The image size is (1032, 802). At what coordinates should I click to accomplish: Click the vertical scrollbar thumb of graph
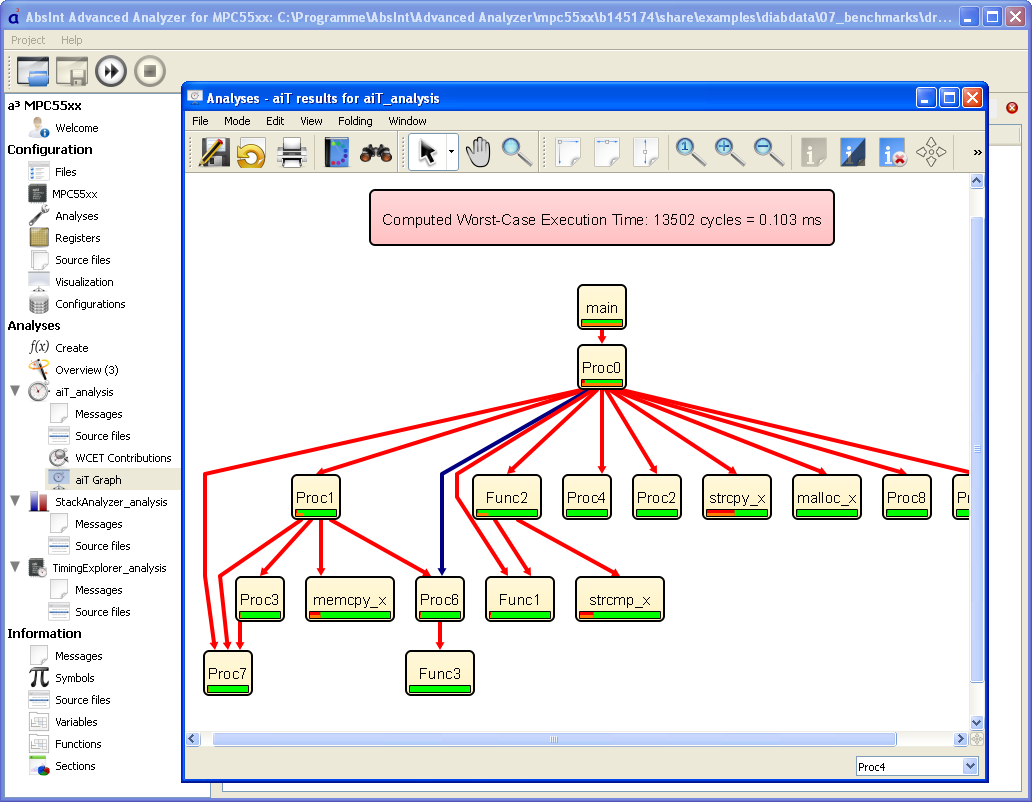click(x=977, y=449)
